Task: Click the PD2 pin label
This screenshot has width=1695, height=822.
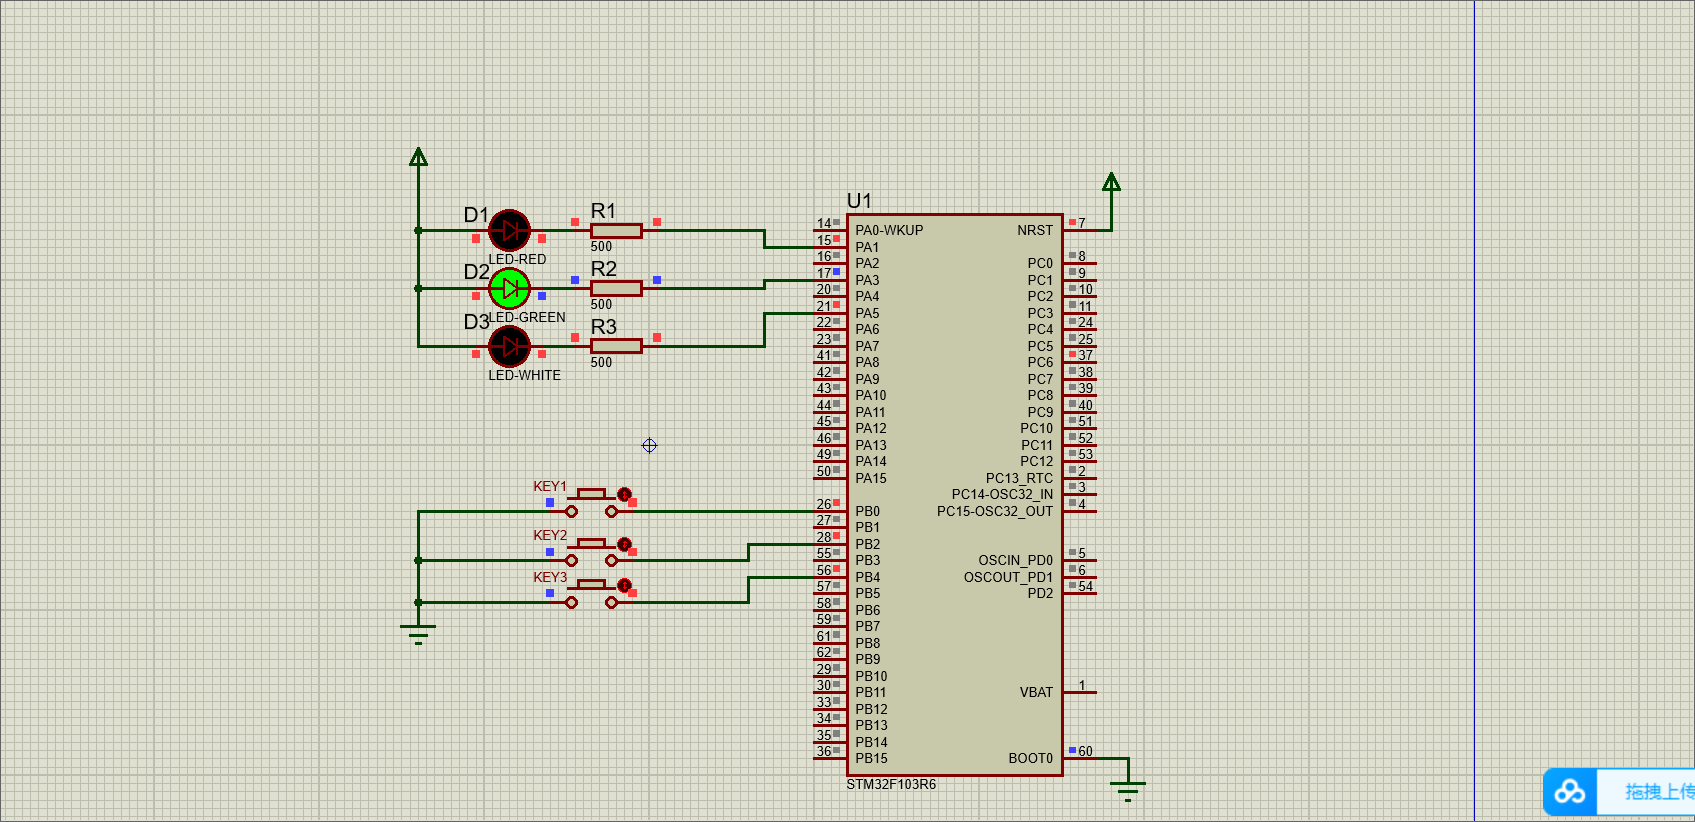Action: point(1040,593)
